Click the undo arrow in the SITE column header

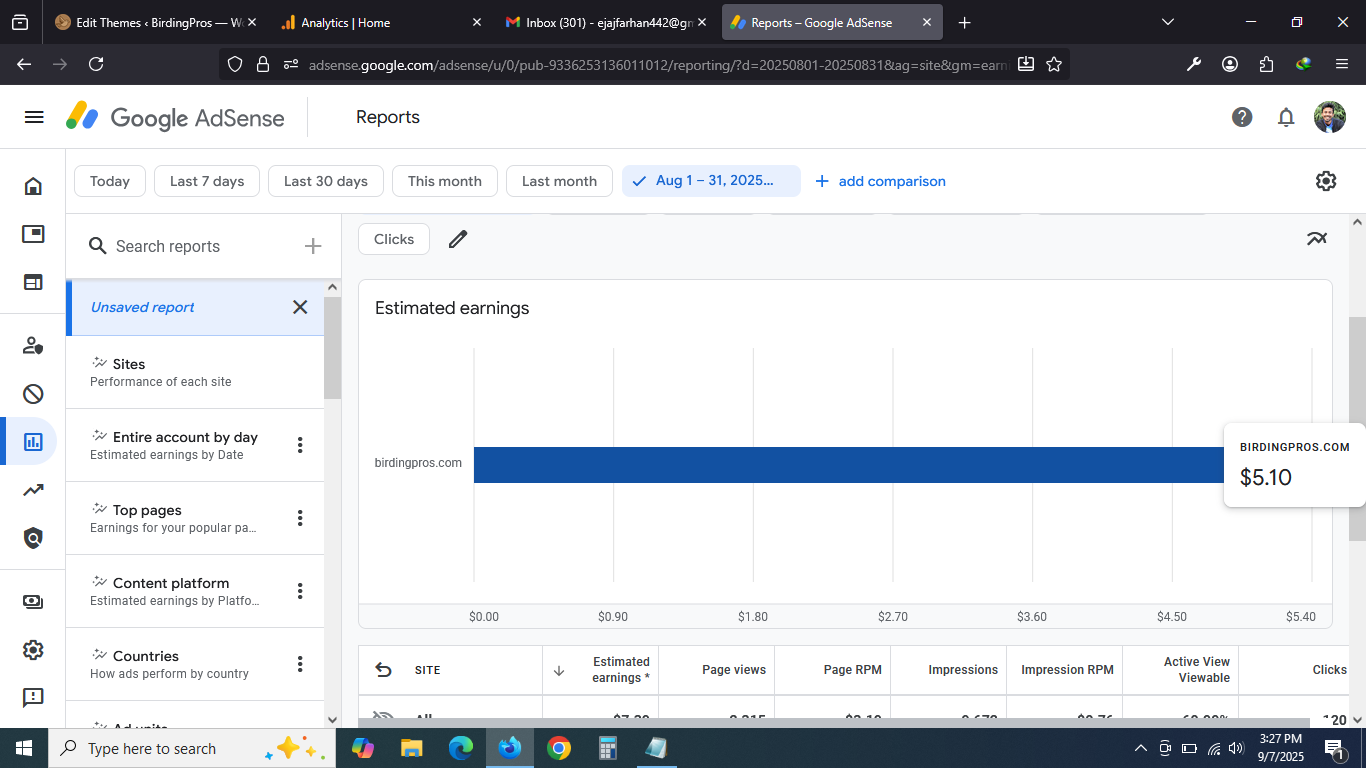tap(383, 670)
